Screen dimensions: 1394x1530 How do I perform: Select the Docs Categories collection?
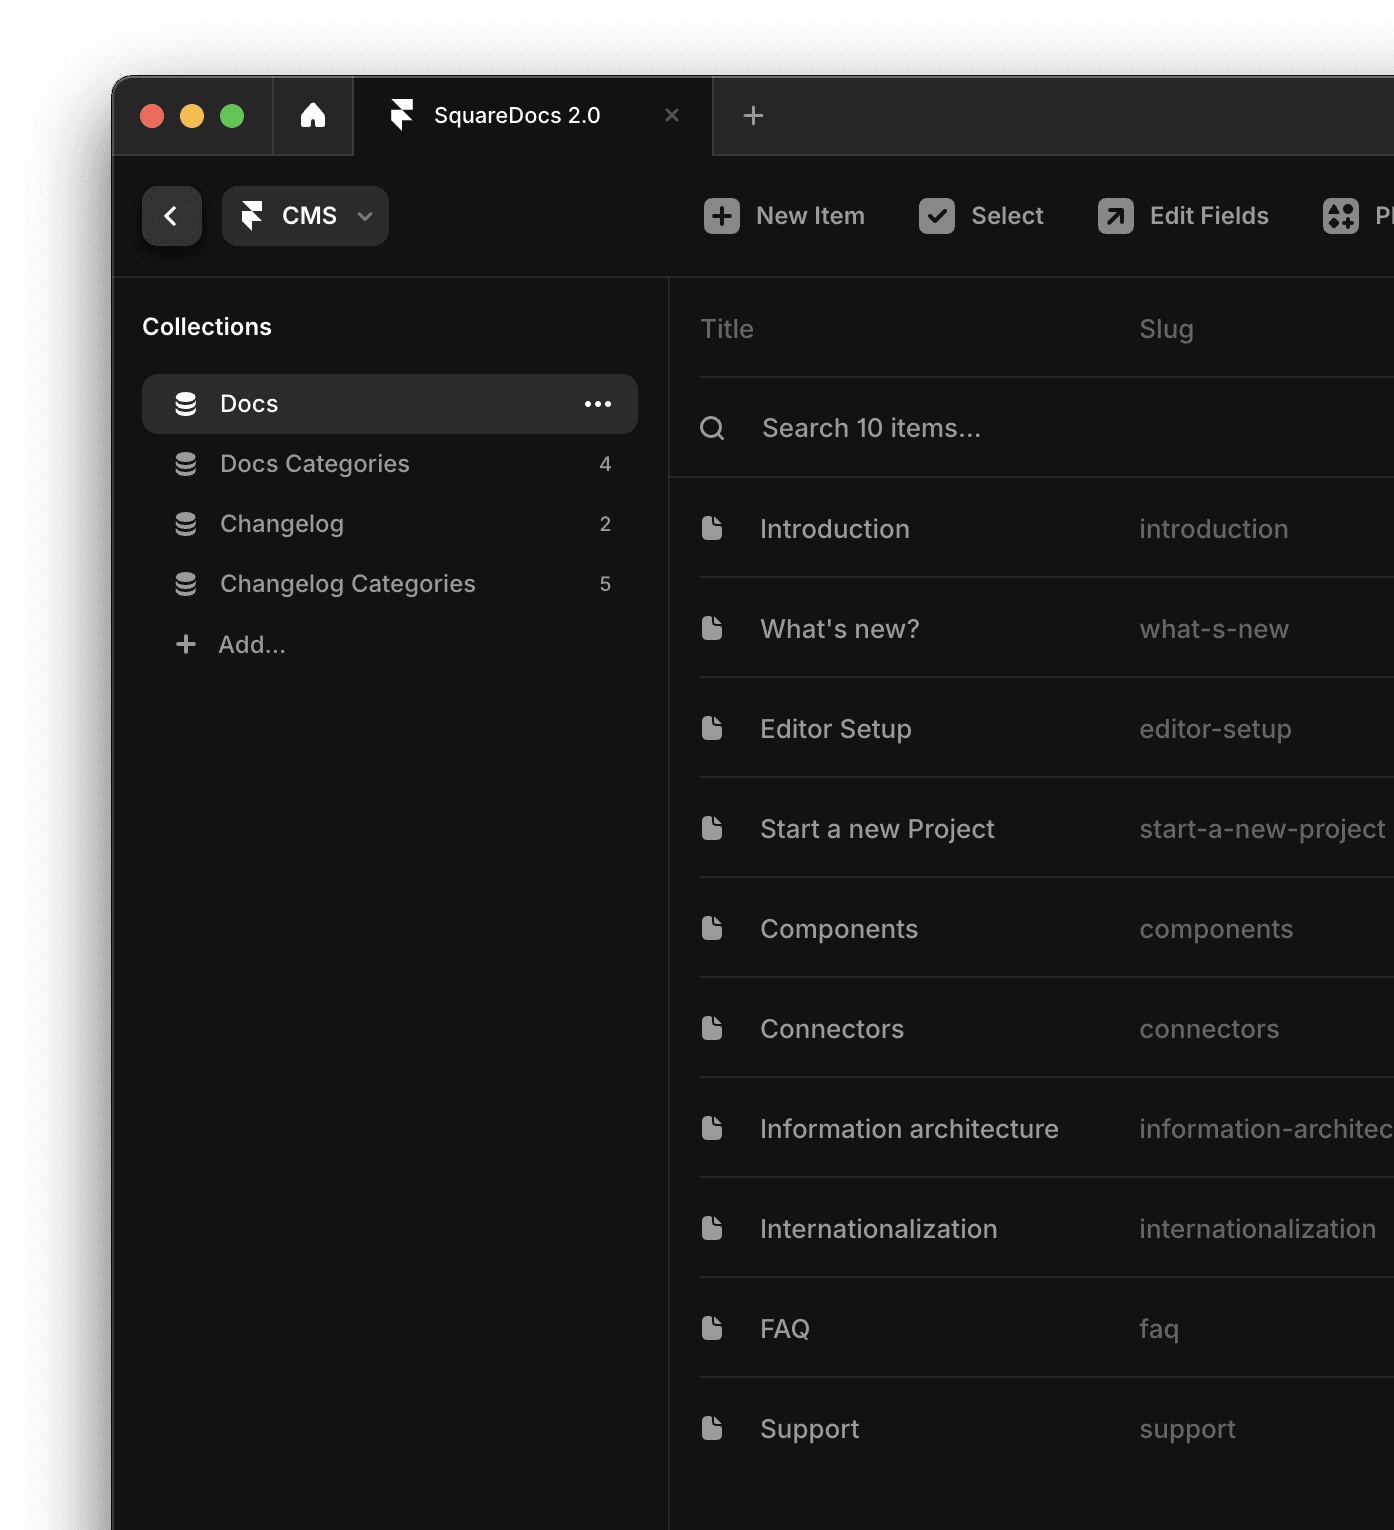pos(390,464)
